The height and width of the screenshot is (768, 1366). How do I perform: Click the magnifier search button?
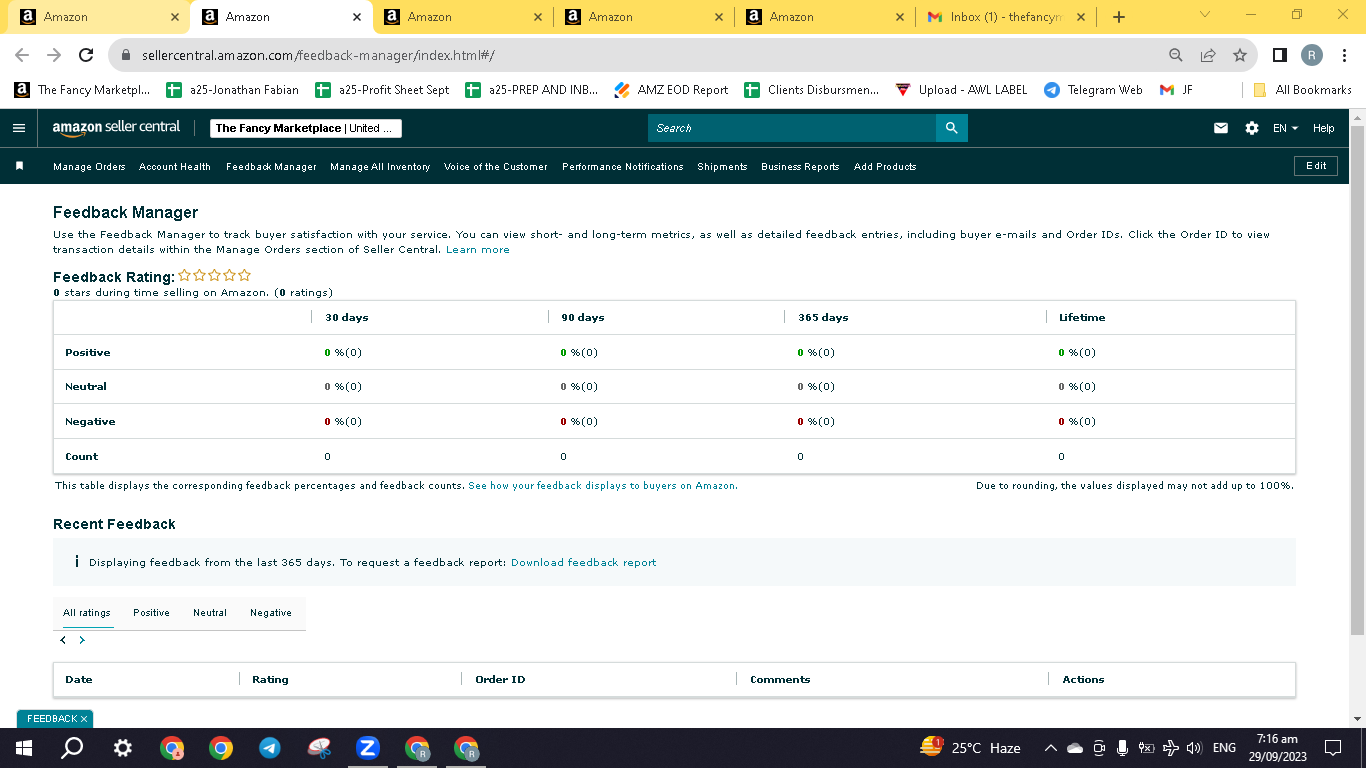[951, 128]
